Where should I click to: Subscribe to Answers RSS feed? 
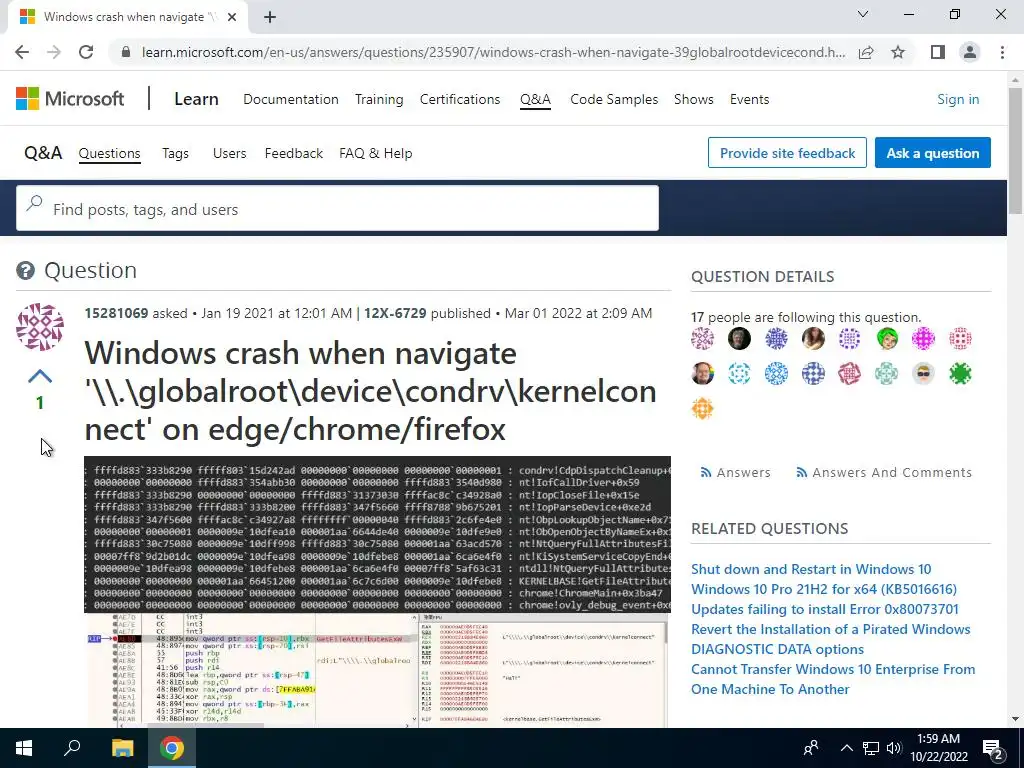click(x=735, y=472)
